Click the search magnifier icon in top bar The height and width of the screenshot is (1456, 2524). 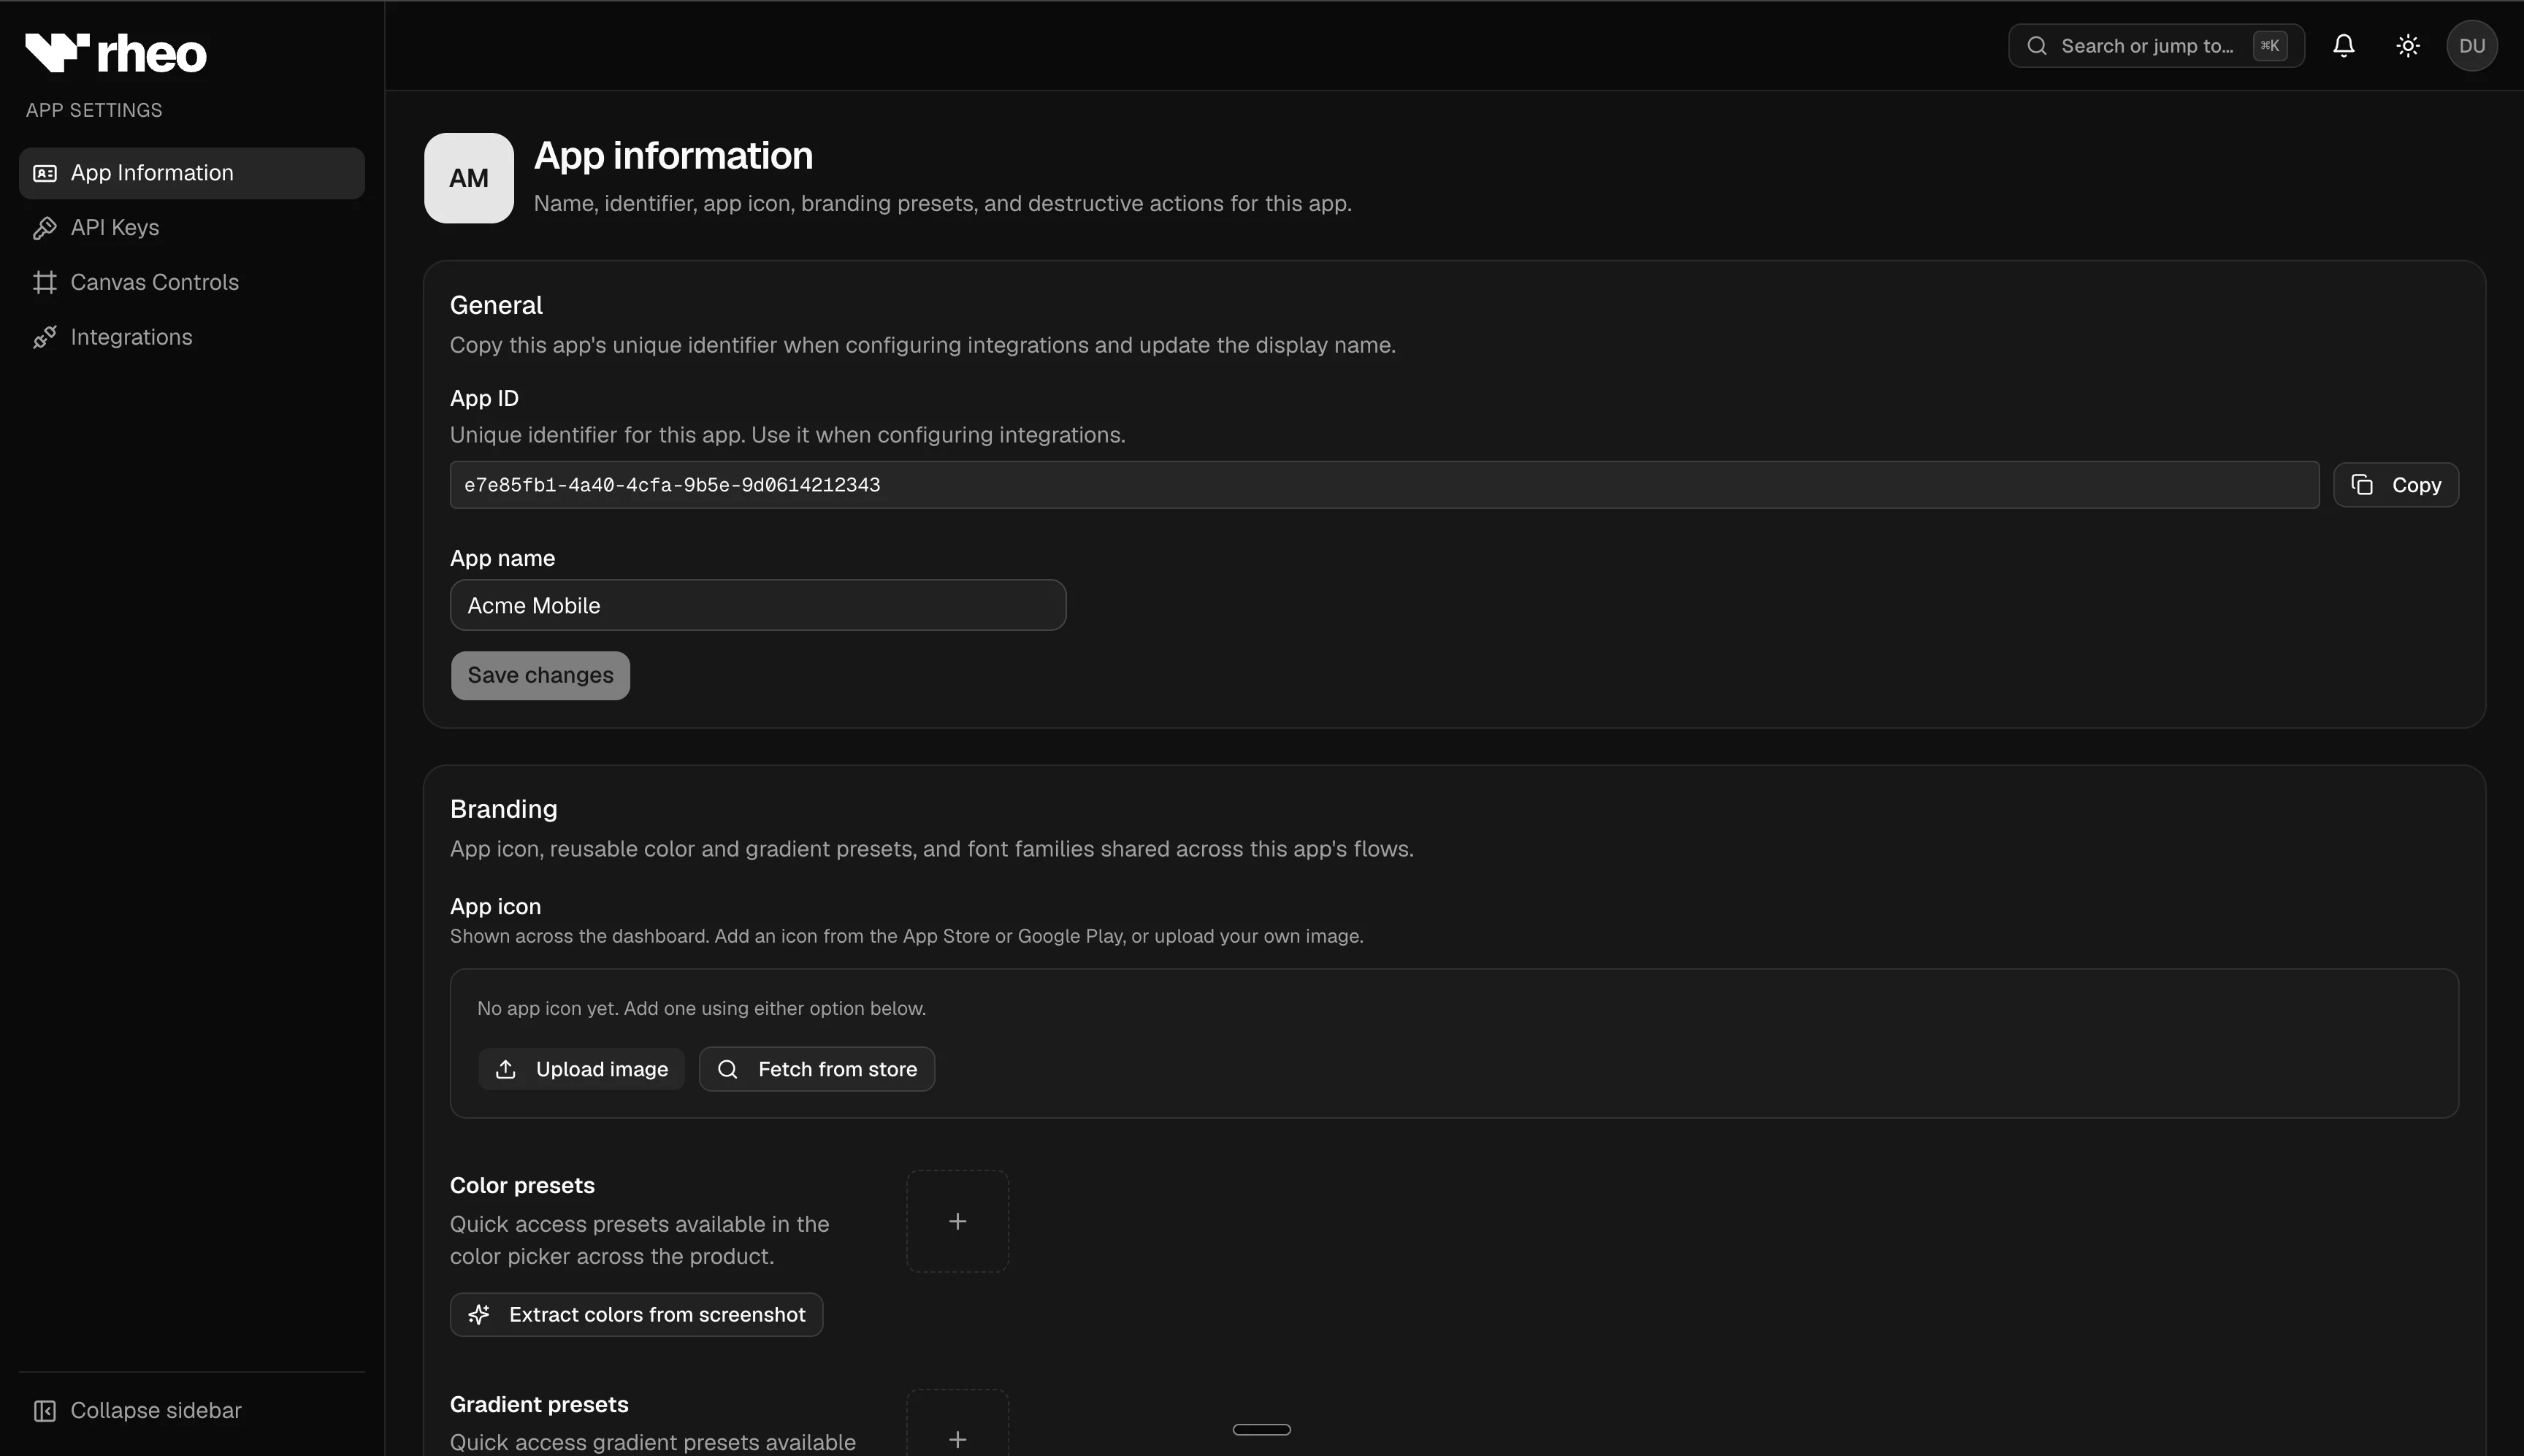(2037, 46)
